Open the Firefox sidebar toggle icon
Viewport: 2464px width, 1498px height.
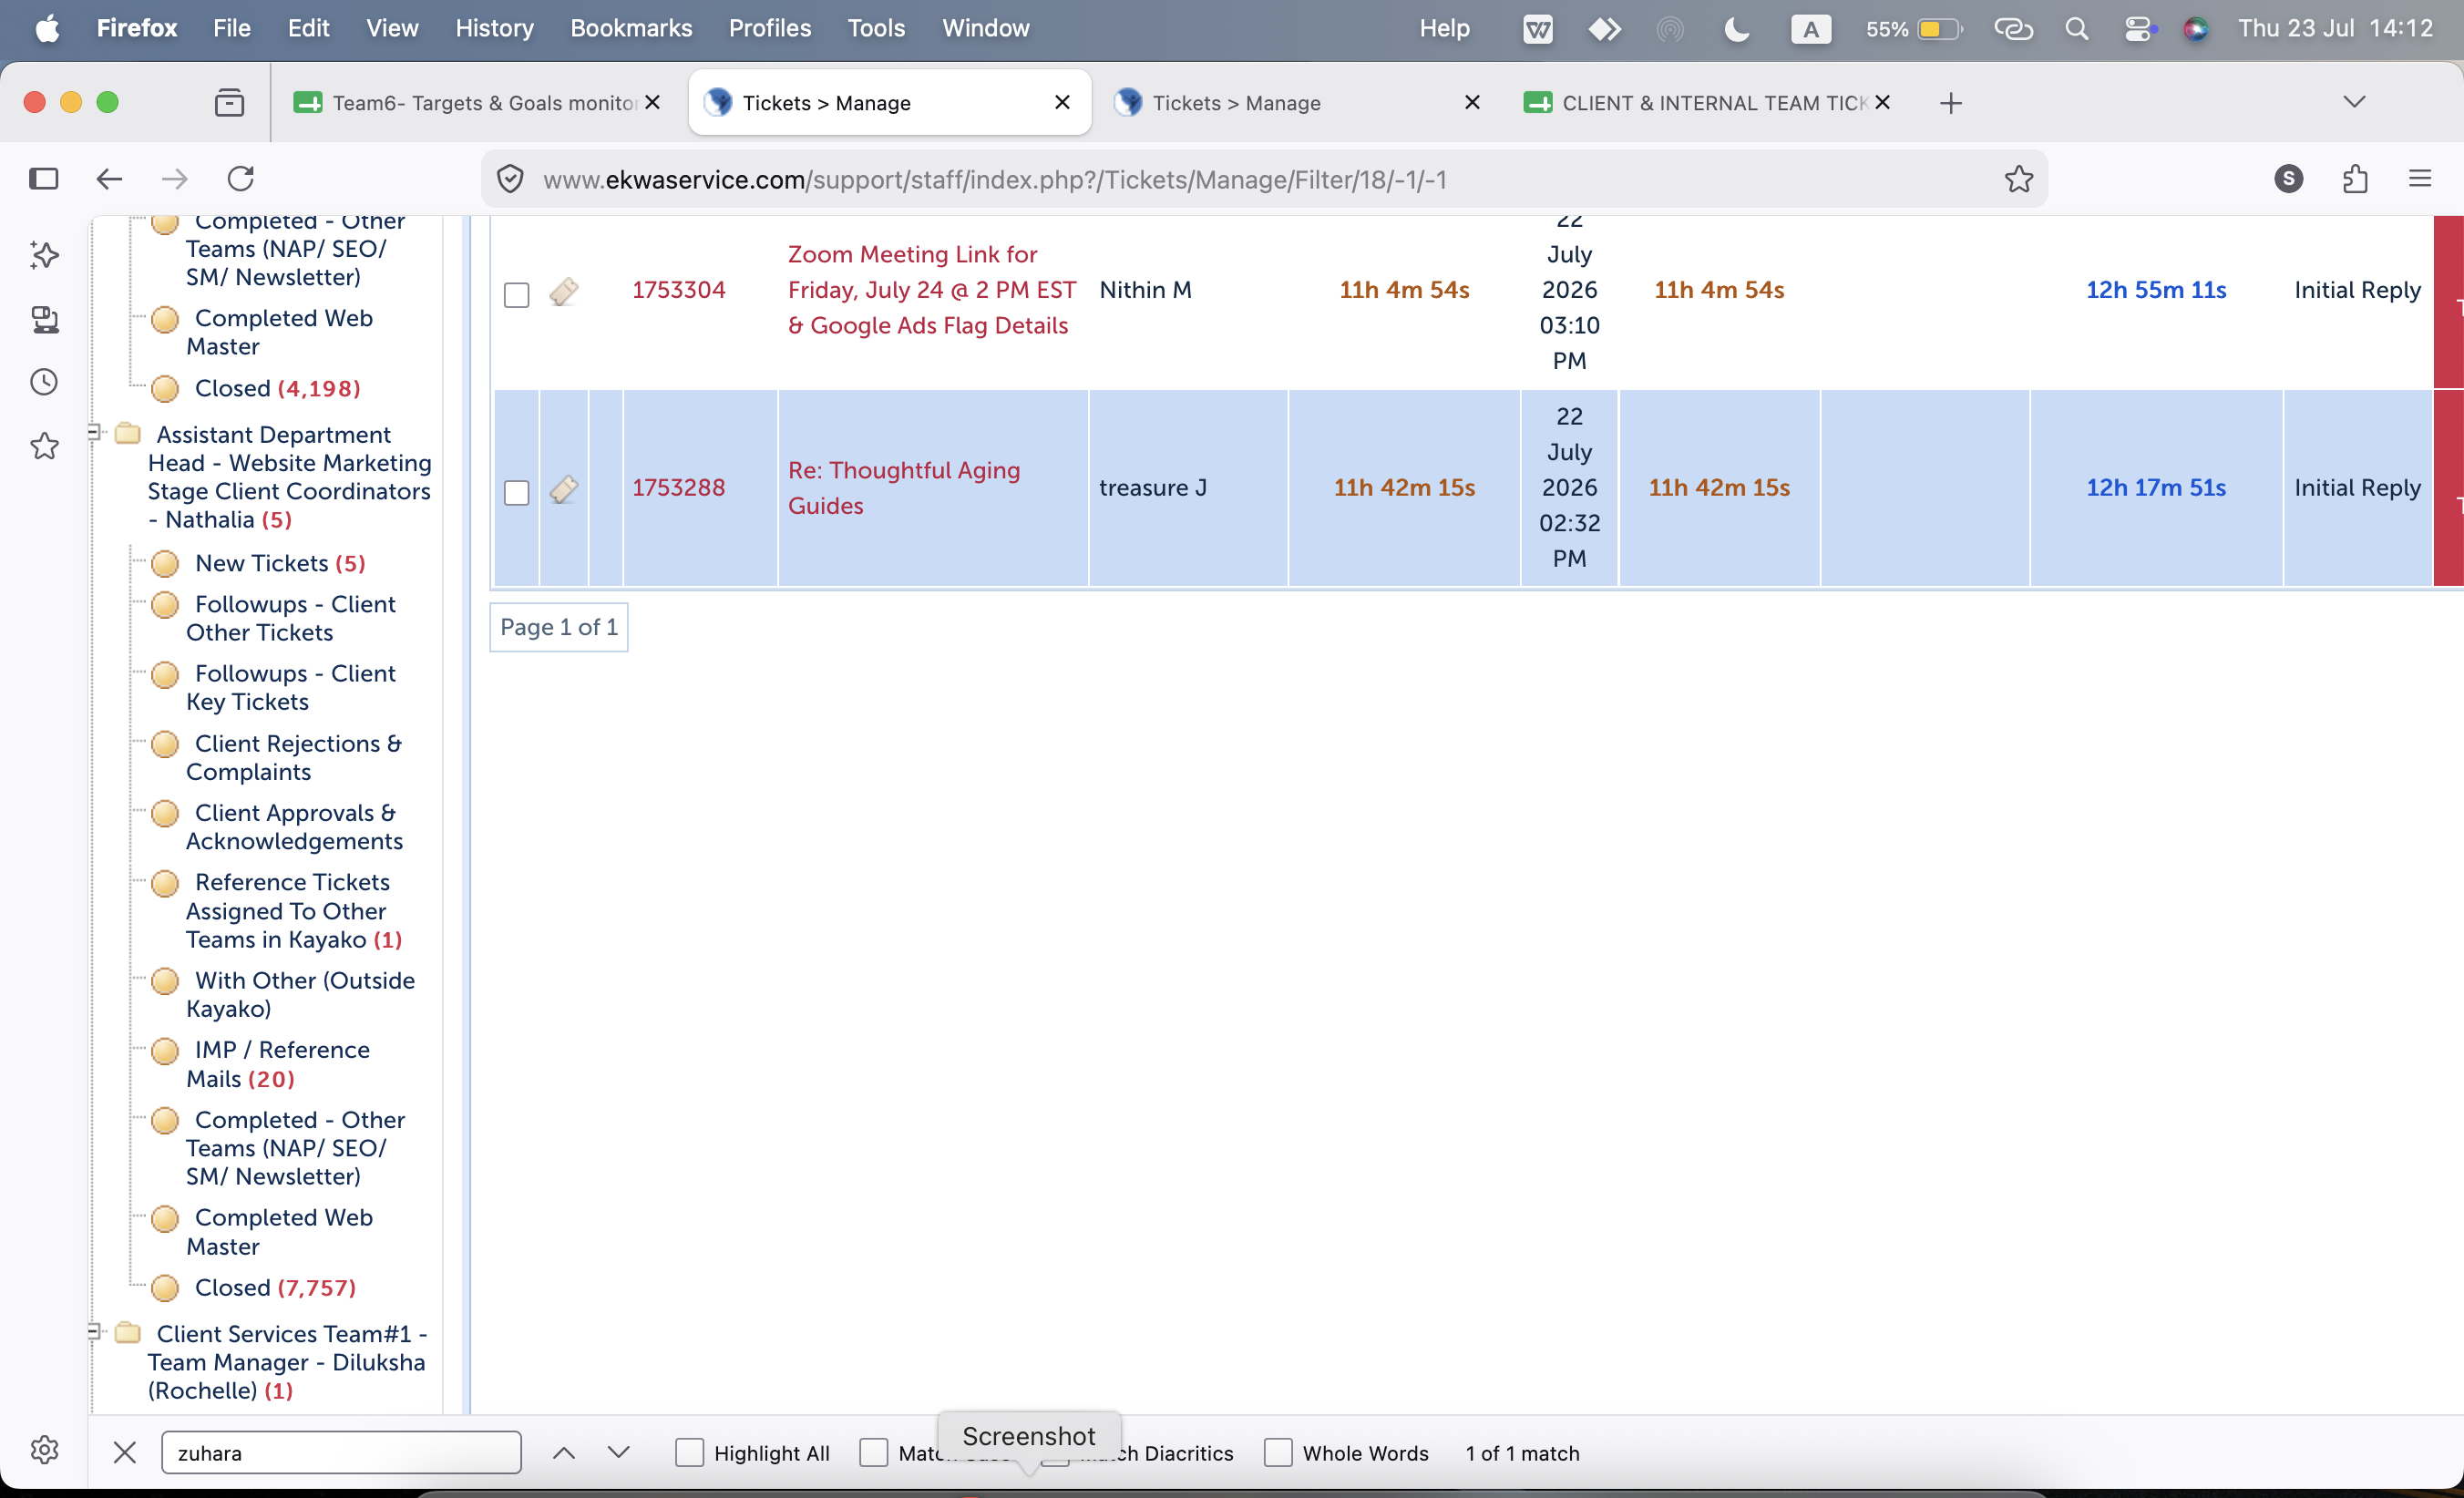point(44,179)
